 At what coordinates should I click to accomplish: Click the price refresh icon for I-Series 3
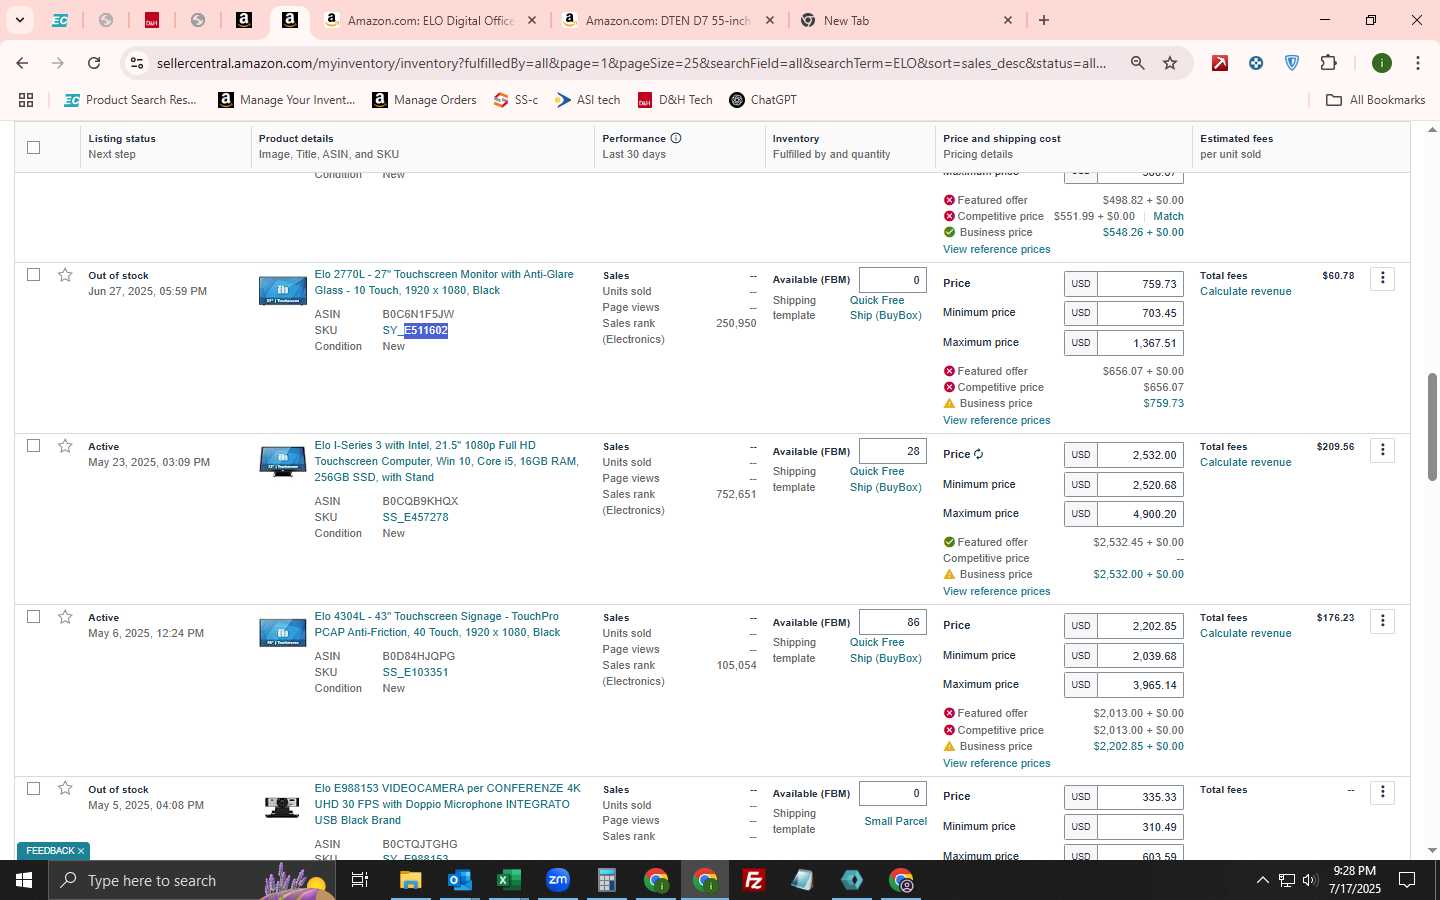tap(978, 454)
